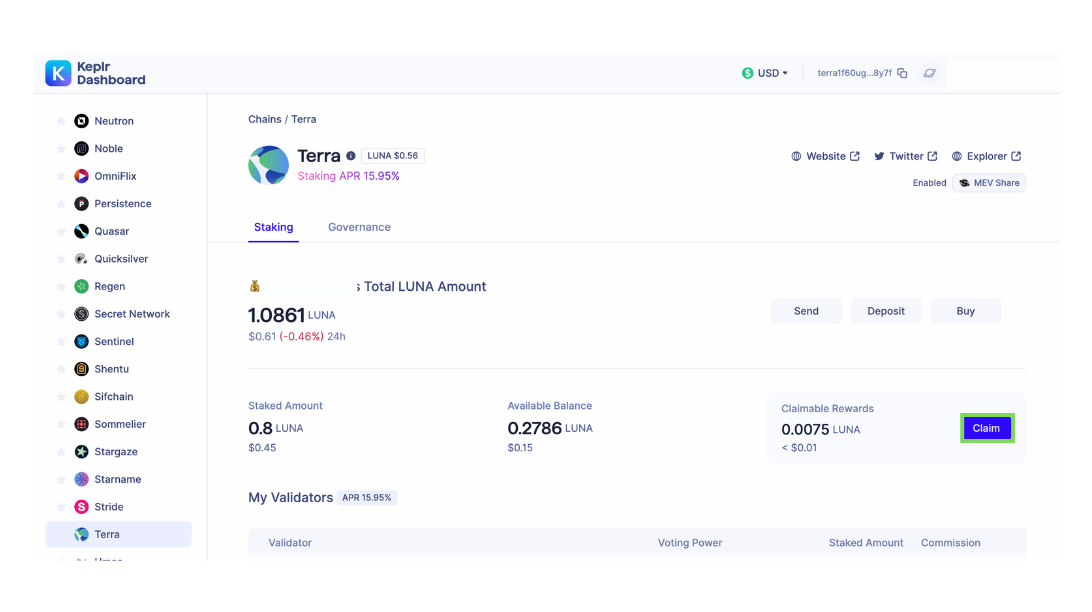Claim the LUNA staking rewards
This screenshot has height=612, width=1092.
click(x=987, y=428)
